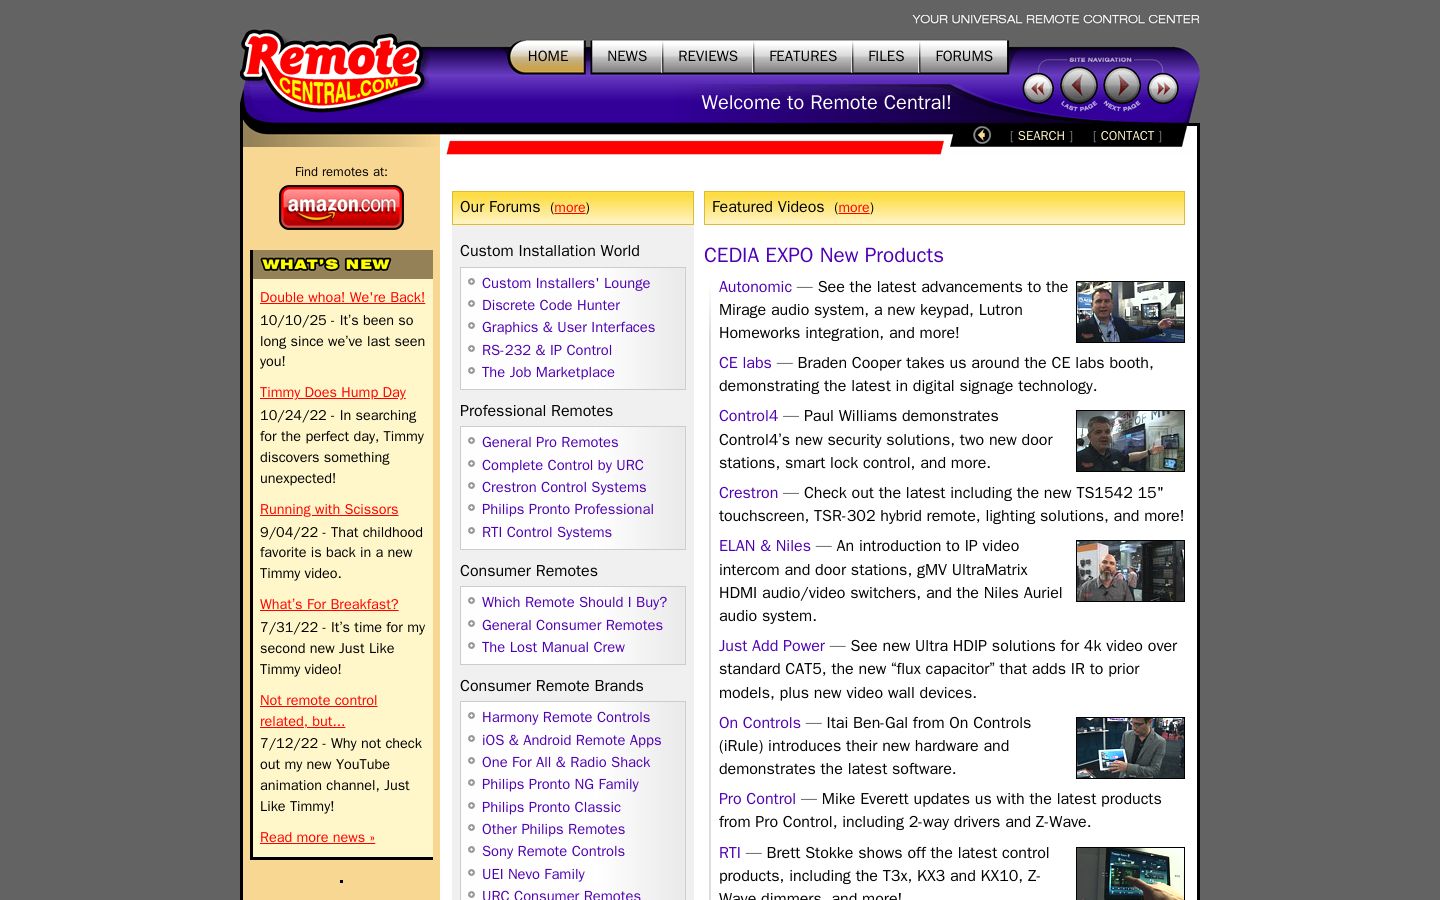Select the FEATURES tab
The width and height of the screenshot is (1440, 900).
coord(803,56)
